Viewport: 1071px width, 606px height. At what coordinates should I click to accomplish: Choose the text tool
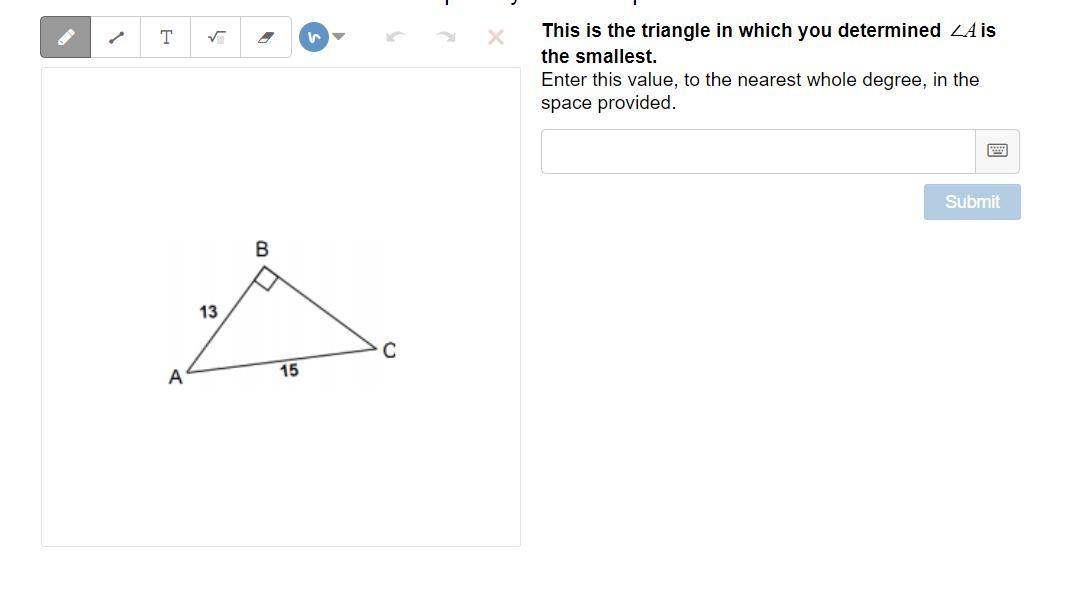click(166, 38)
